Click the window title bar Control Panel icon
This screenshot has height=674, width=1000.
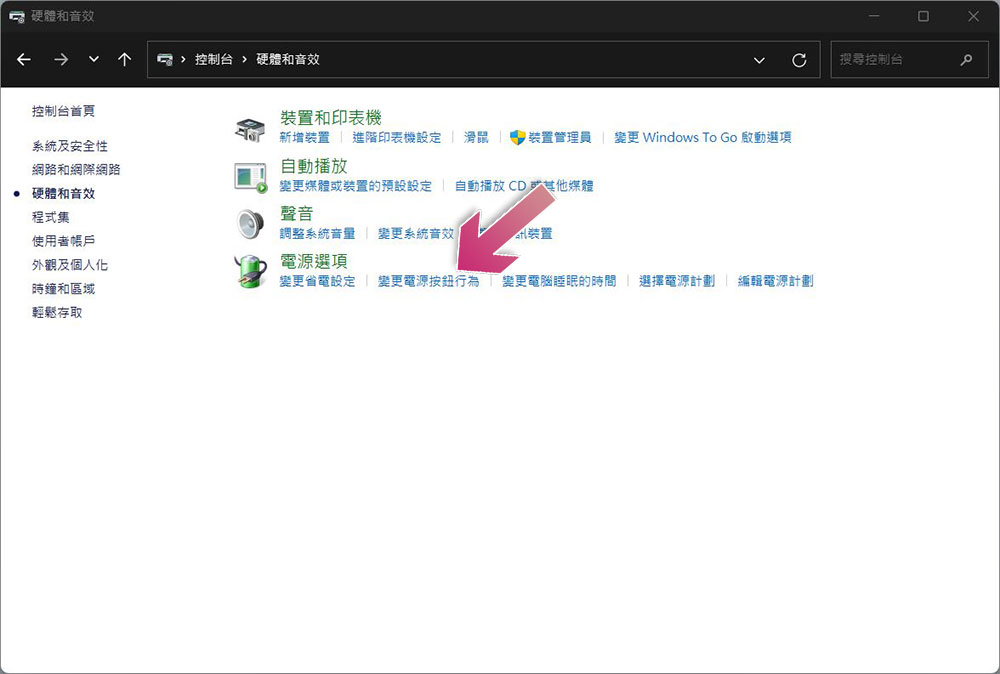click(x=17, y=17)
